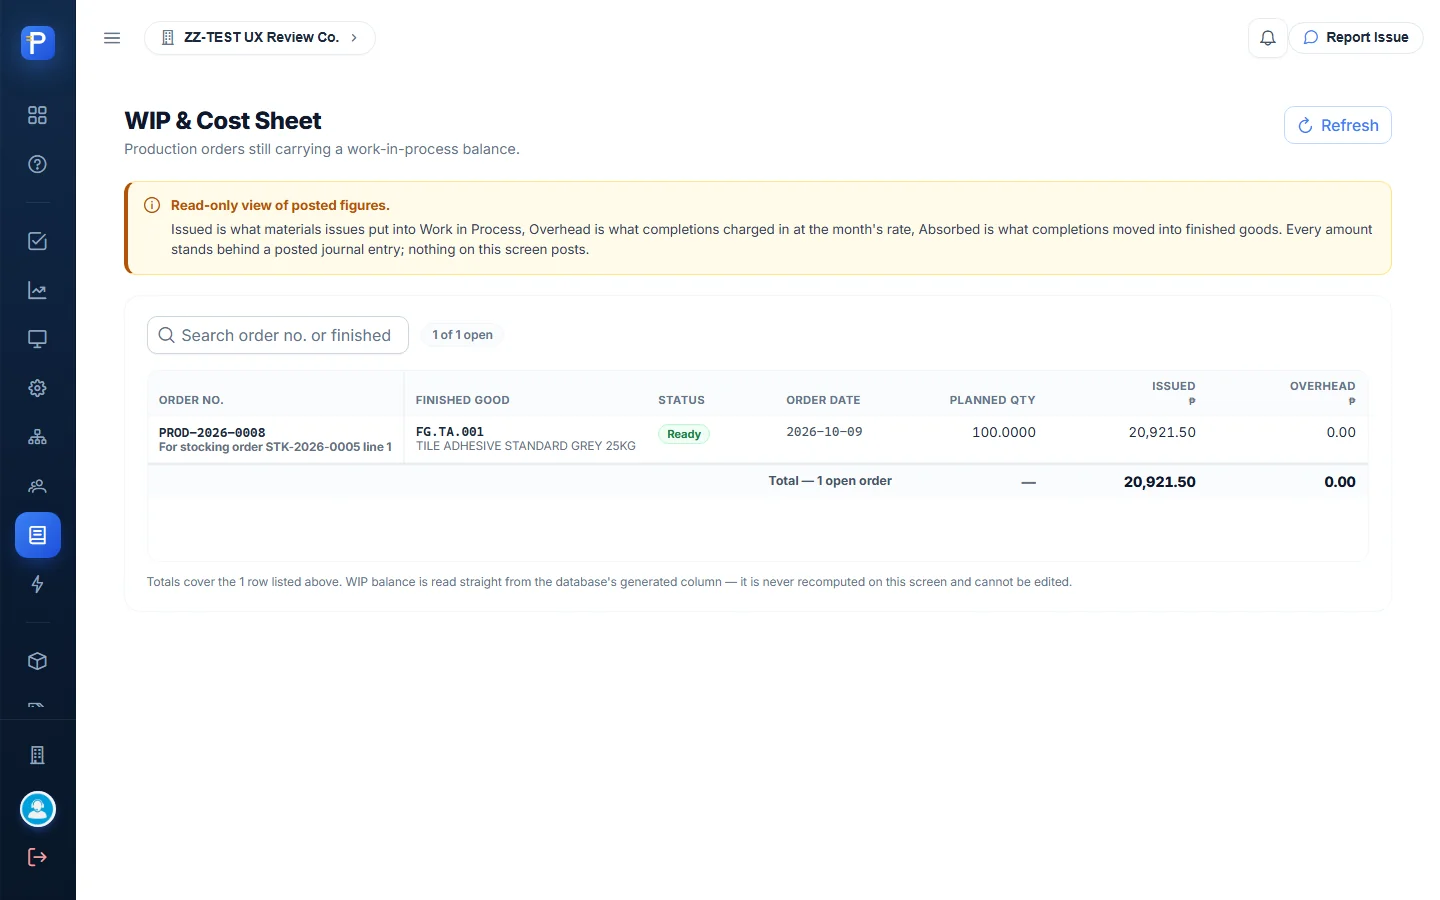The width and height of the screenshot is (1440, 900).
Task: Click the Report Issue button
Action: 1356,38
